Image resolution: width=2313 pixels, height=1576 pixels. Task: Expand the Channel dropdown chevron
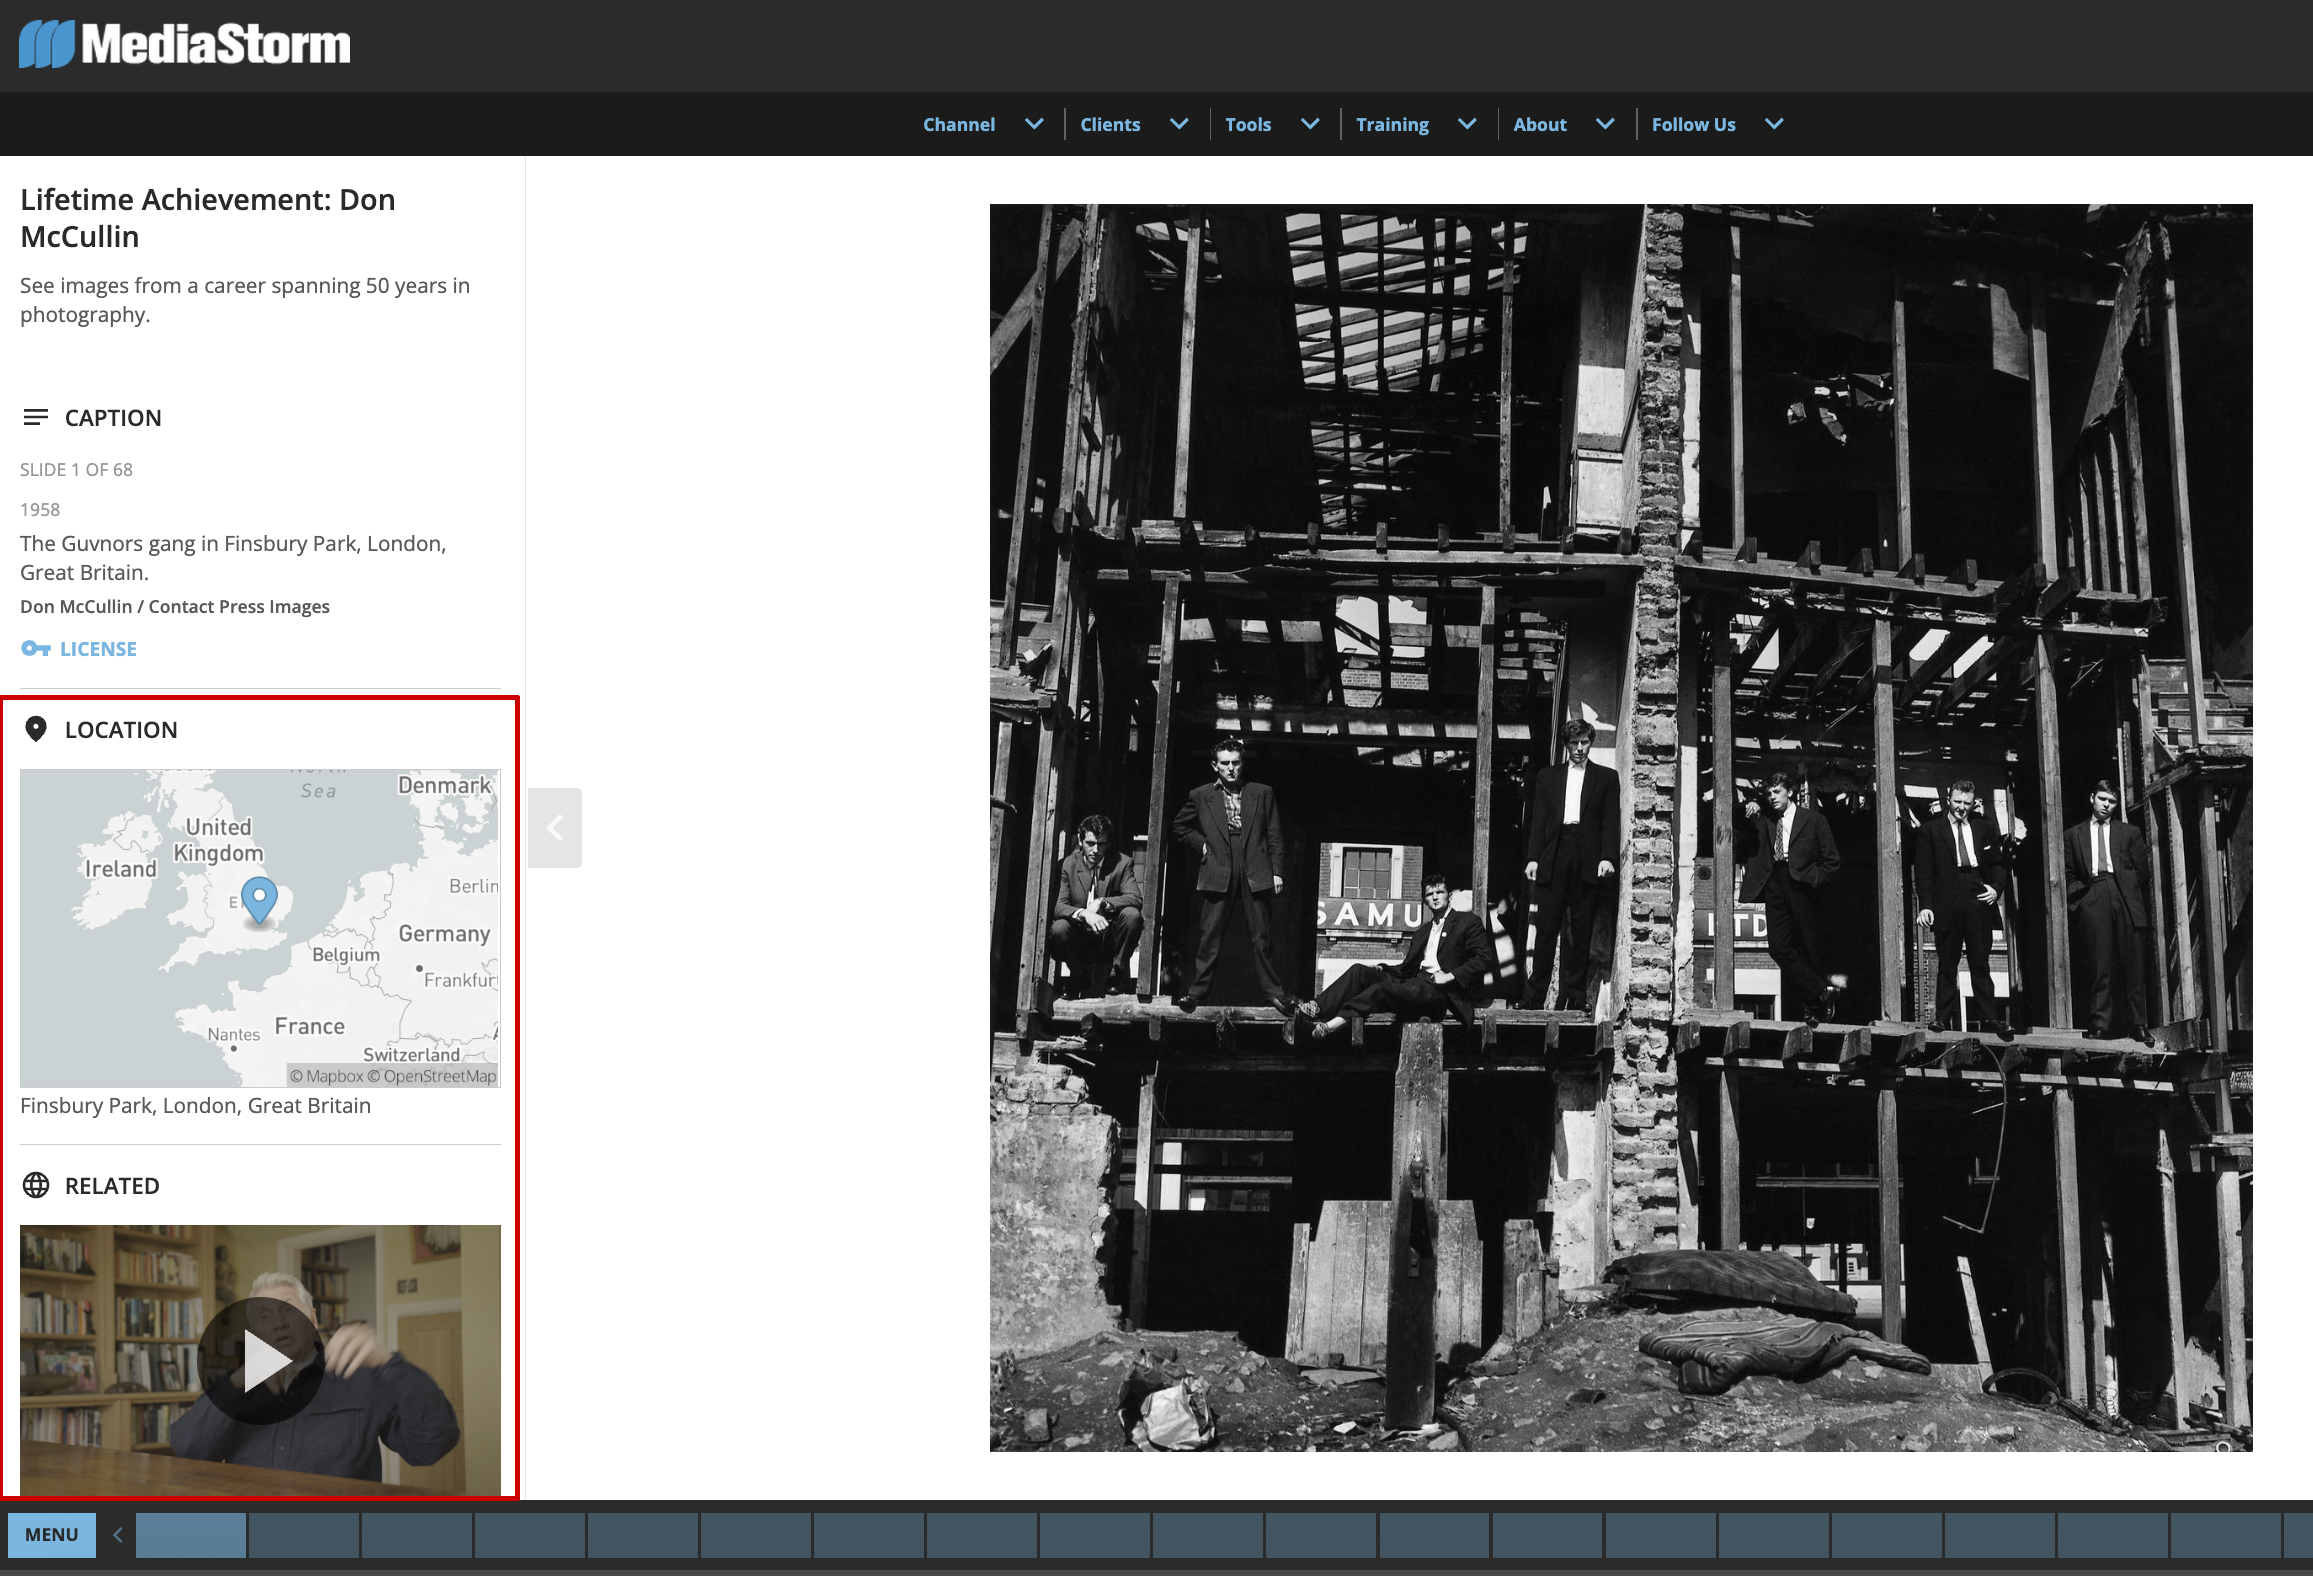pyautogui.click(x=1034, y=124)
